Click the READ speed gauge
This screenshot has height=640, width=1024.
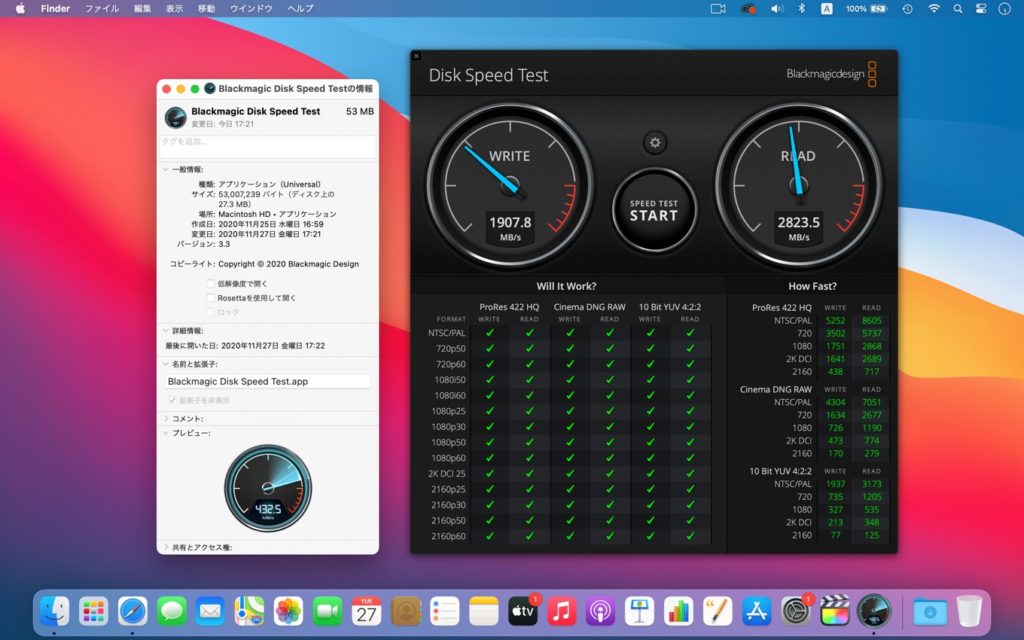pyautogui.click(x=798, y=185)
